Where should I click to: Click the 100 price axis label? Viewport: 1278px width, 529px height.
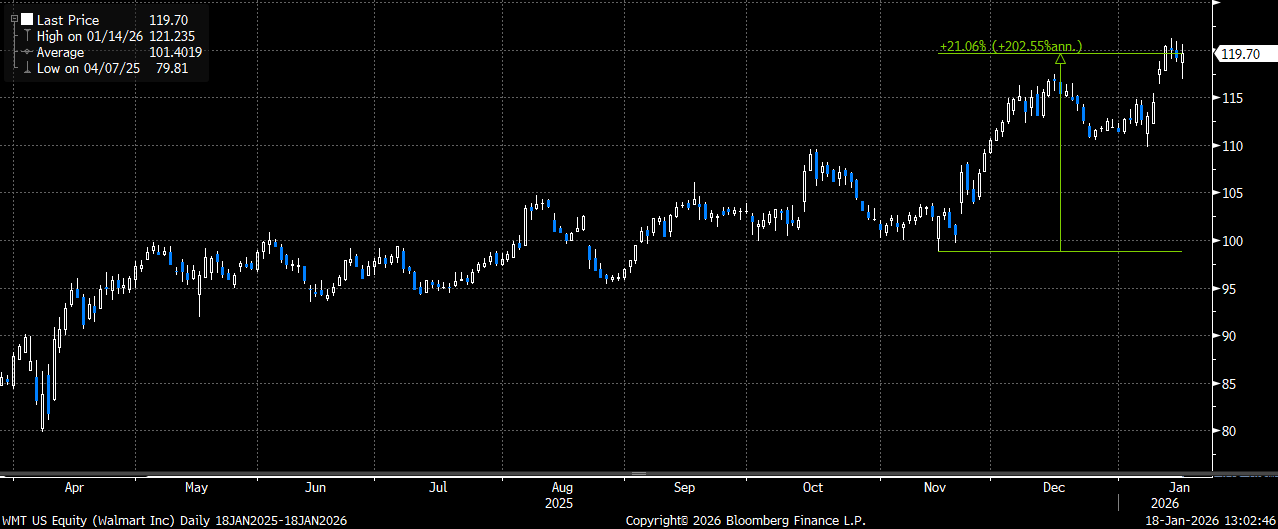coord(1231,241)
